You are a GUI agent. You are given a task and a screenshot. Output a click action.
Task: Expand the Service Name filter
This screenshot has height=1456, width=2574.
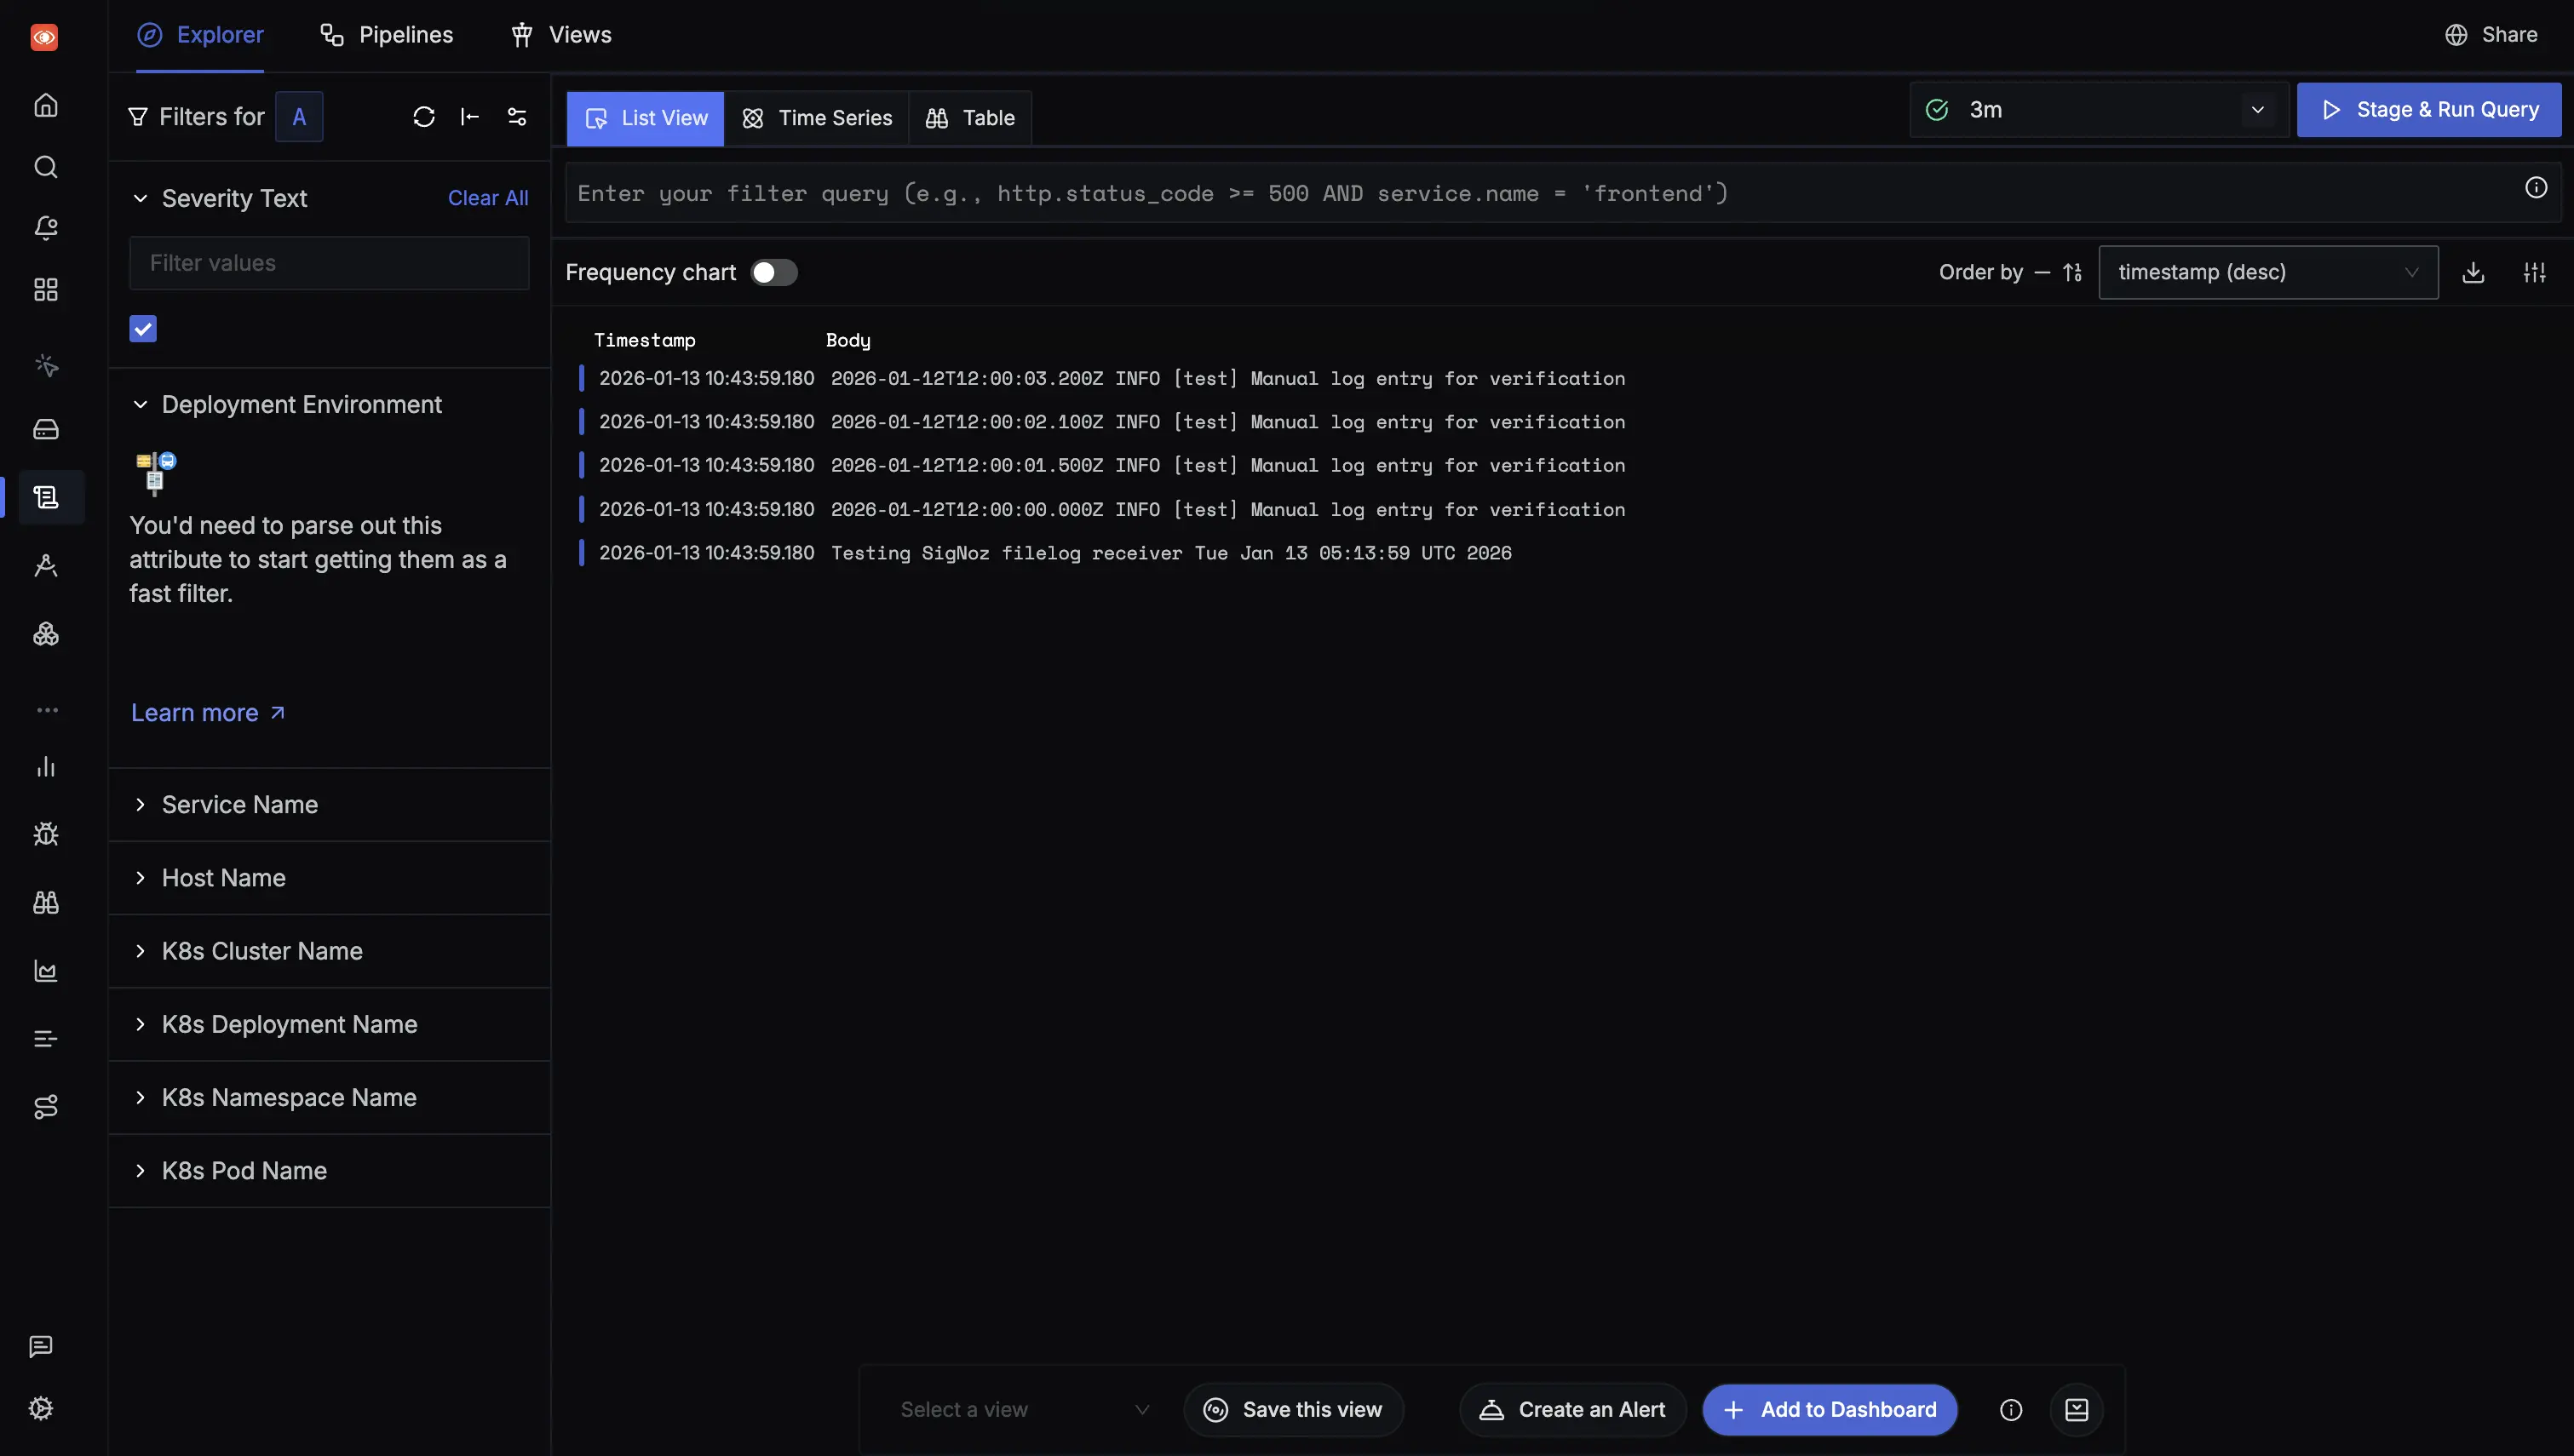(x=240, y=805)
